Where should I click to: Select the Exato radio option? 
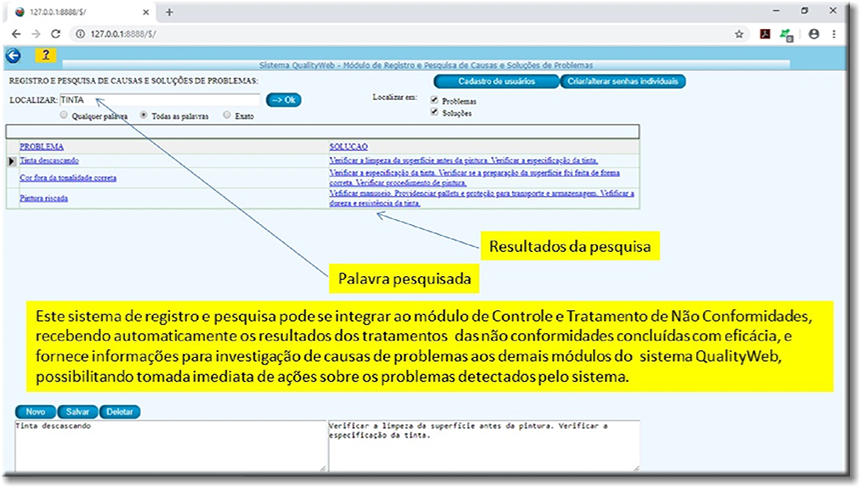(227, 115)
